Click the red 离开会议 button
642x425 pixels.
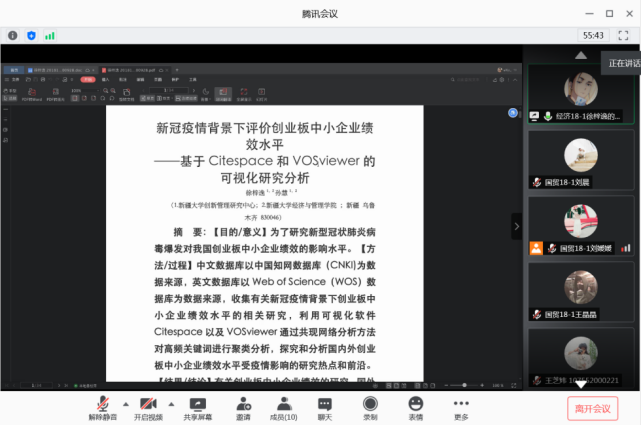(592, 409)
